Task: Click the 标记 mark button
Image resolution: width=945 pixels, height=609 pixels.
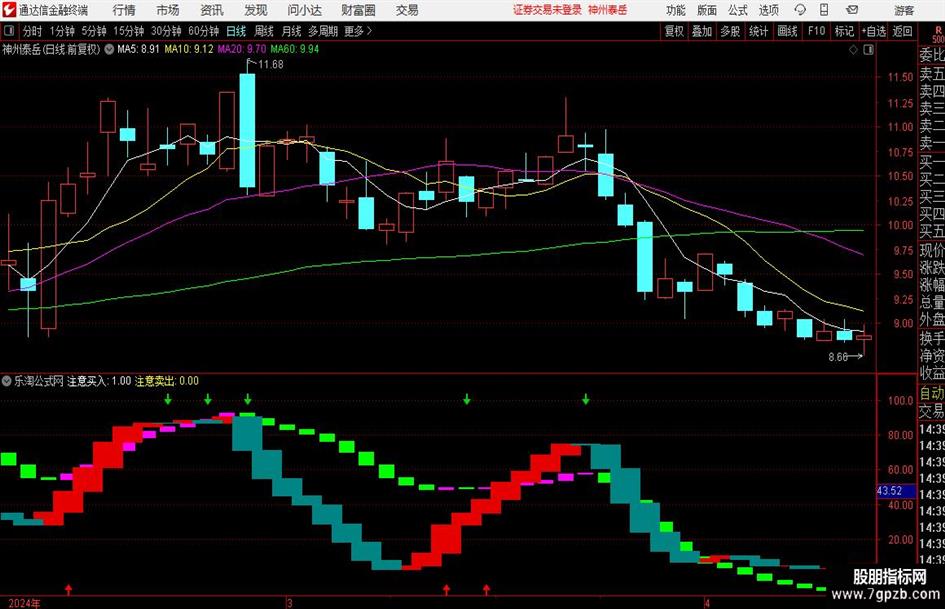Action: pyautogui.click(x=844, y=31)
